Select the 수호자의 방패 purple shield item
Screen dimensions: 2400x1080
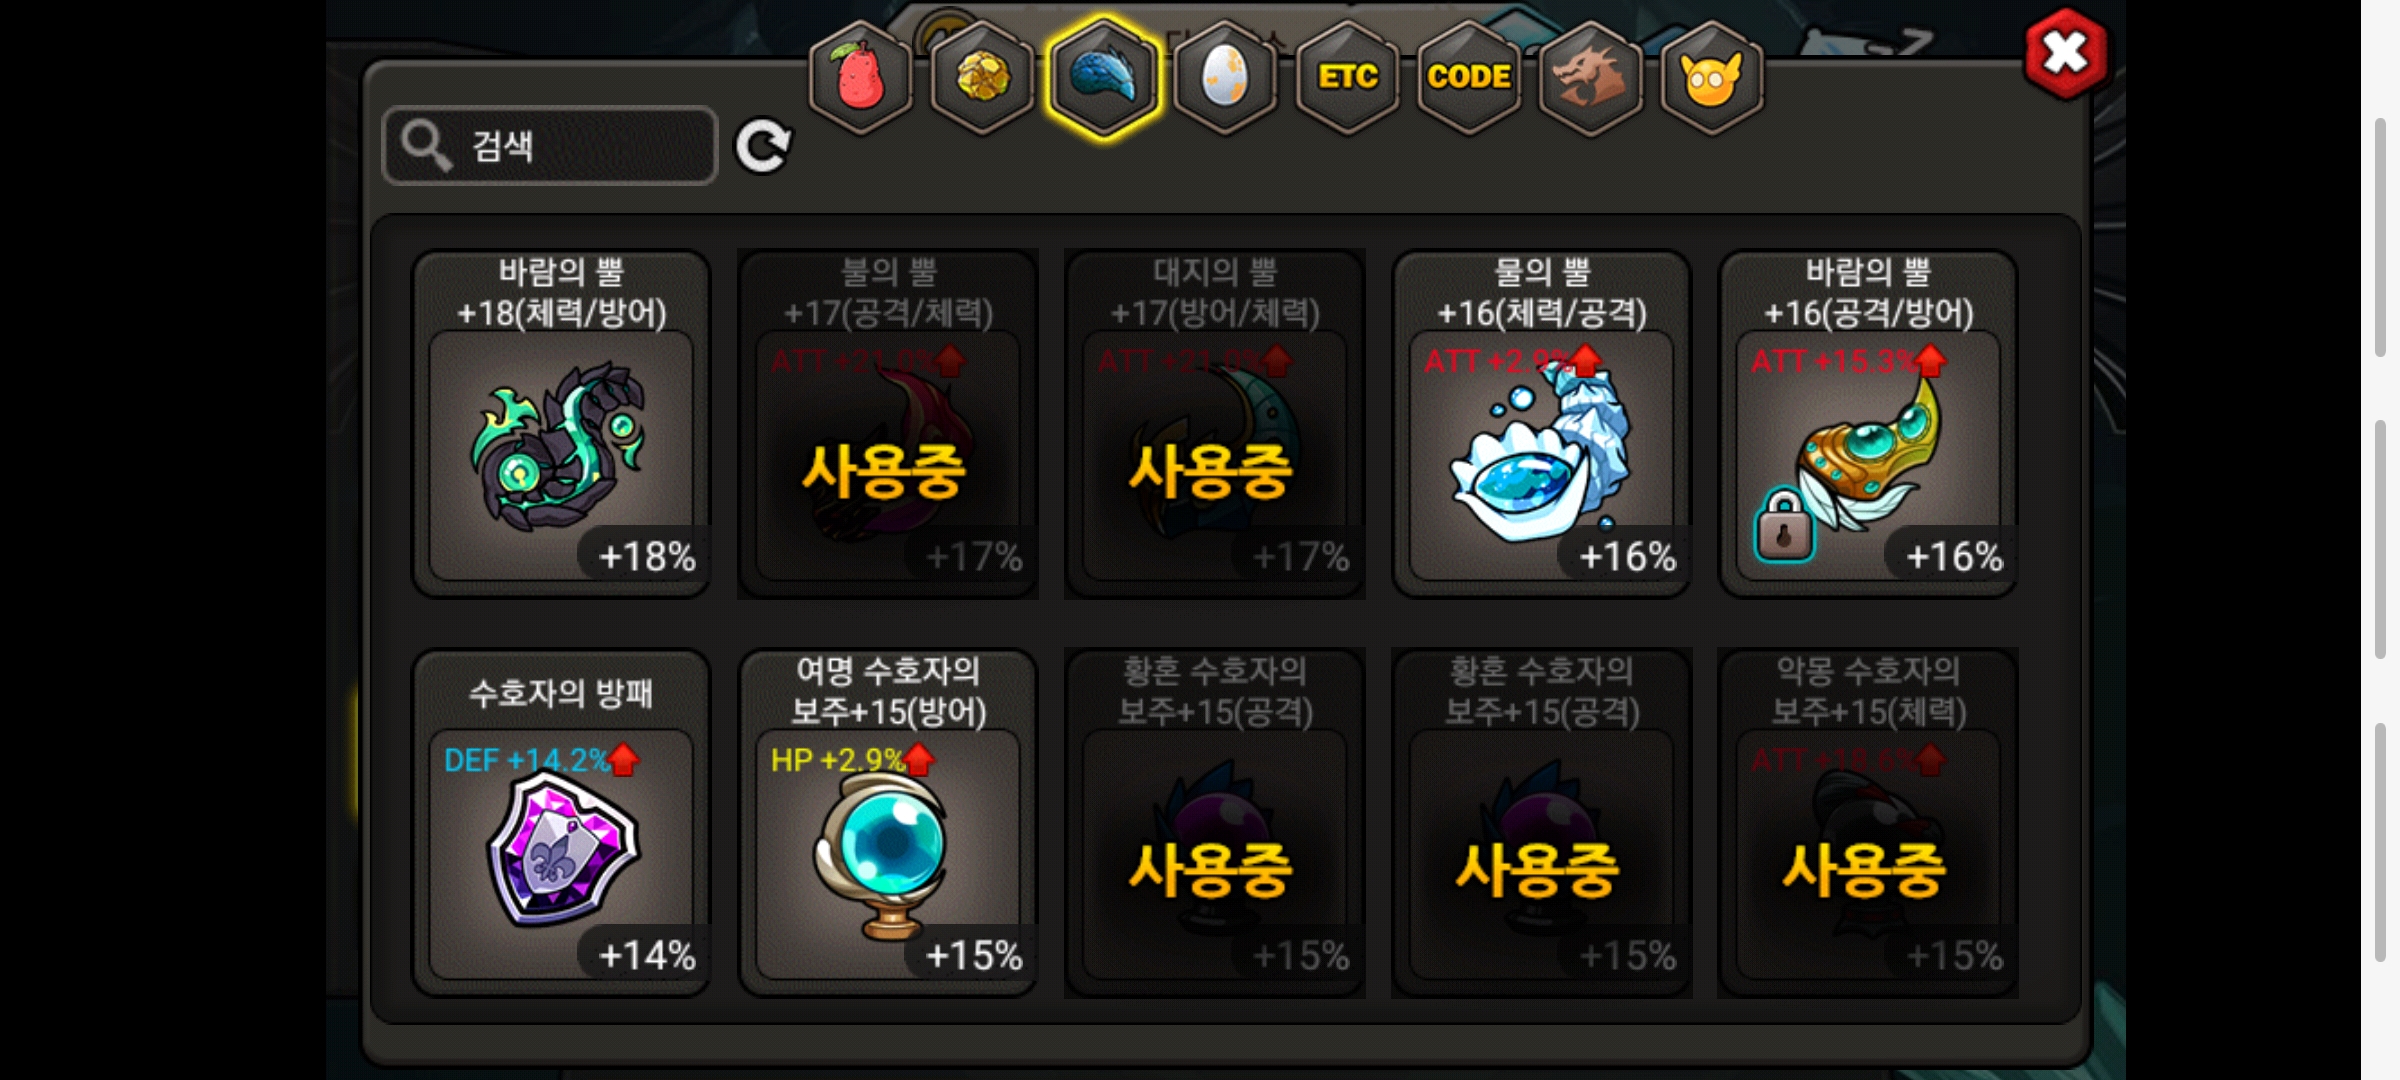[562, 823]
